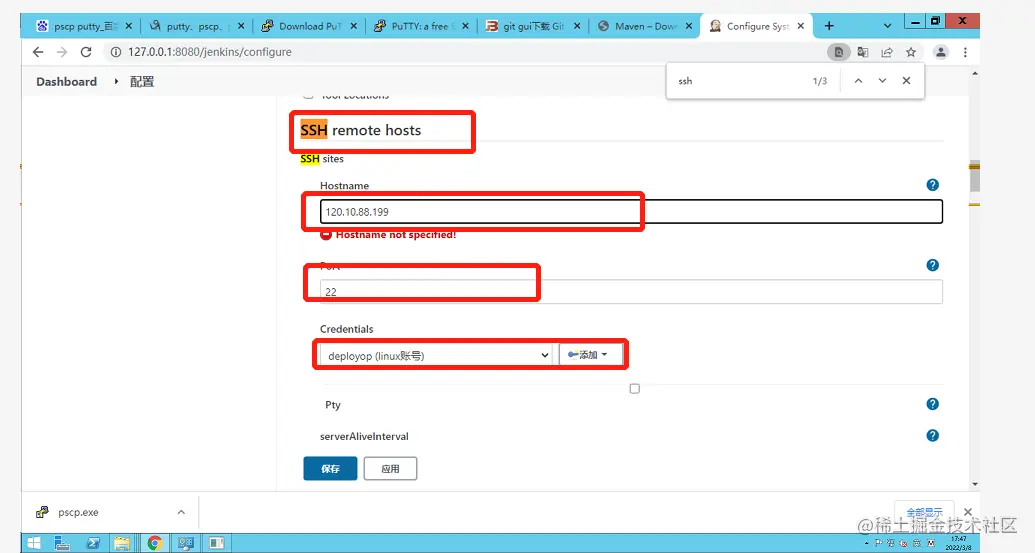Click the address bar URL

(x=210, y=52)
